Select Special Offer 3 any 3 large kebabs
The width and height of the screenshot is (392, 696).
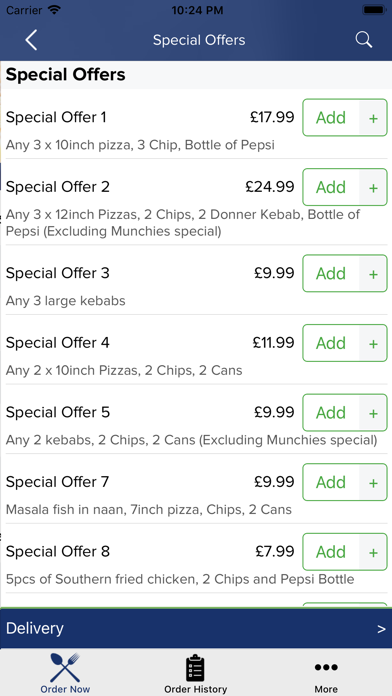click(x=66, y=301)
